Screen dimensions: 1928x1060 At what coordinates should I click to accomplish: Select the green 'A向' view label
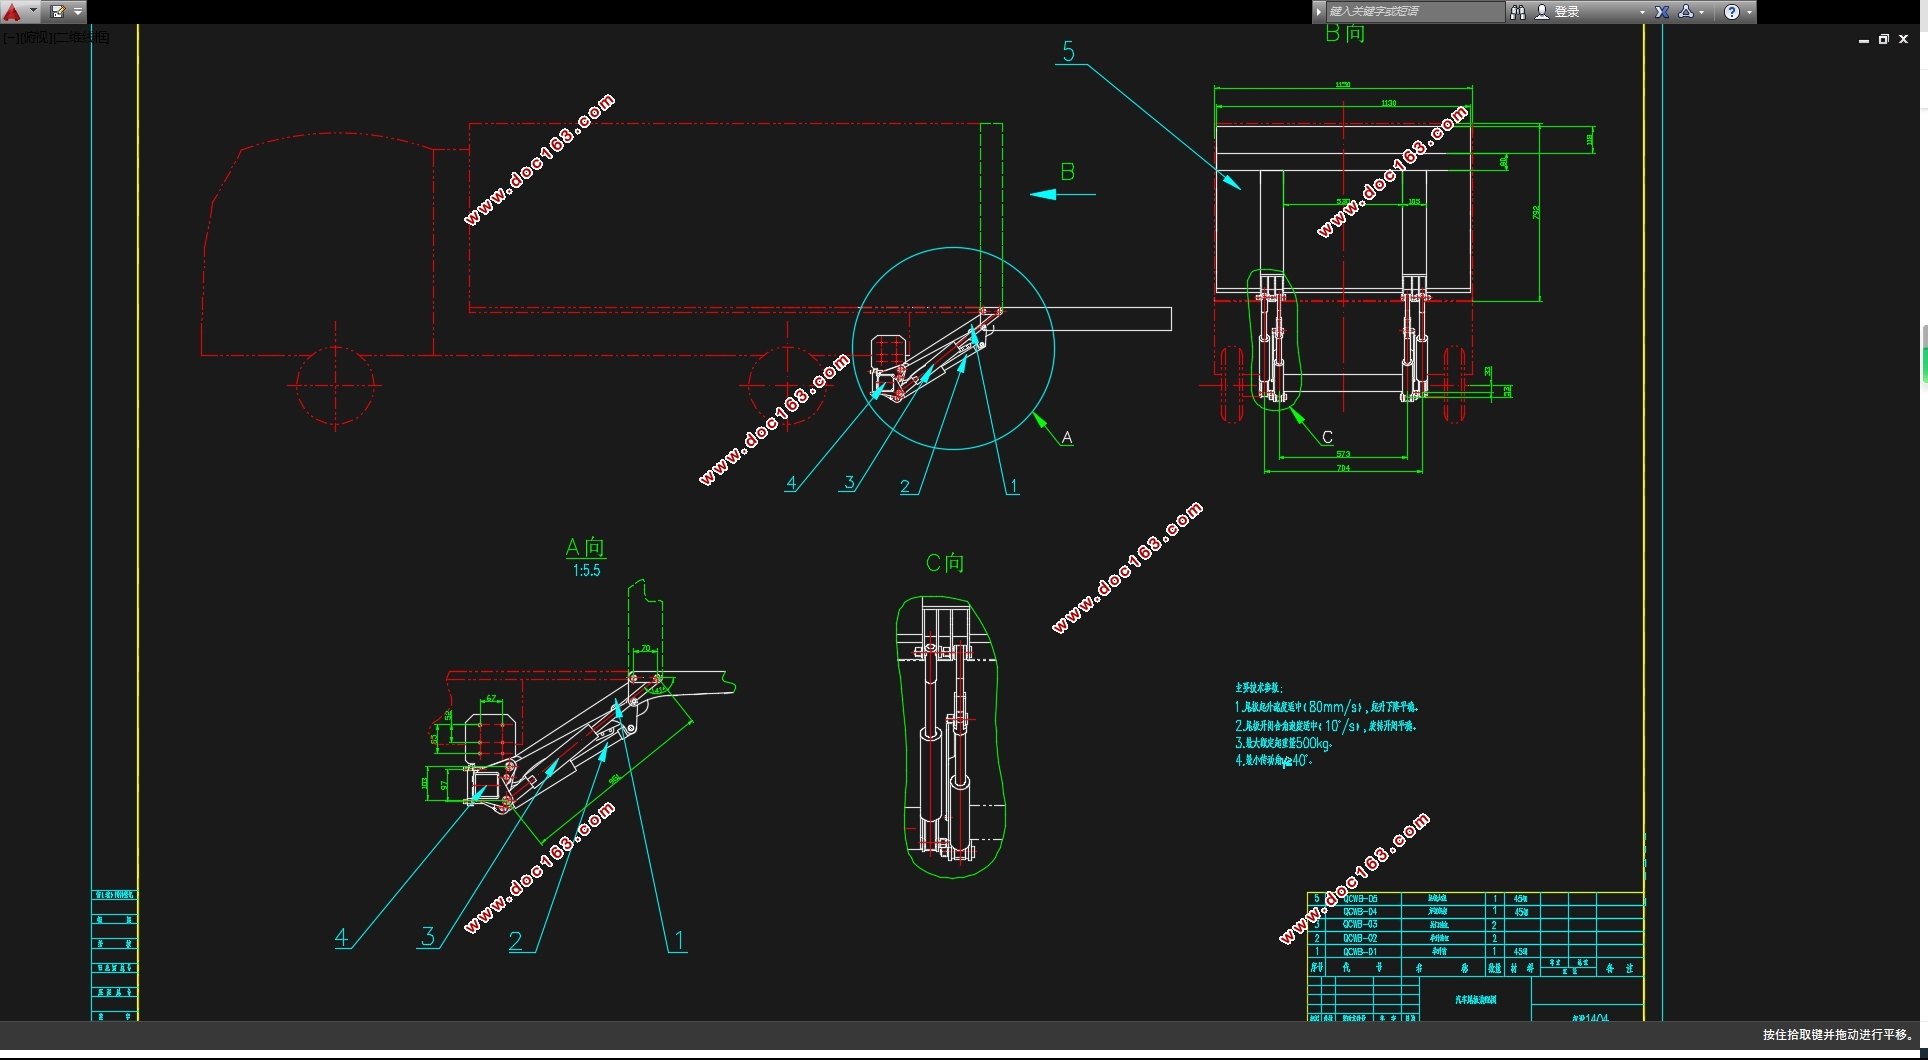[x=585, y=547]
